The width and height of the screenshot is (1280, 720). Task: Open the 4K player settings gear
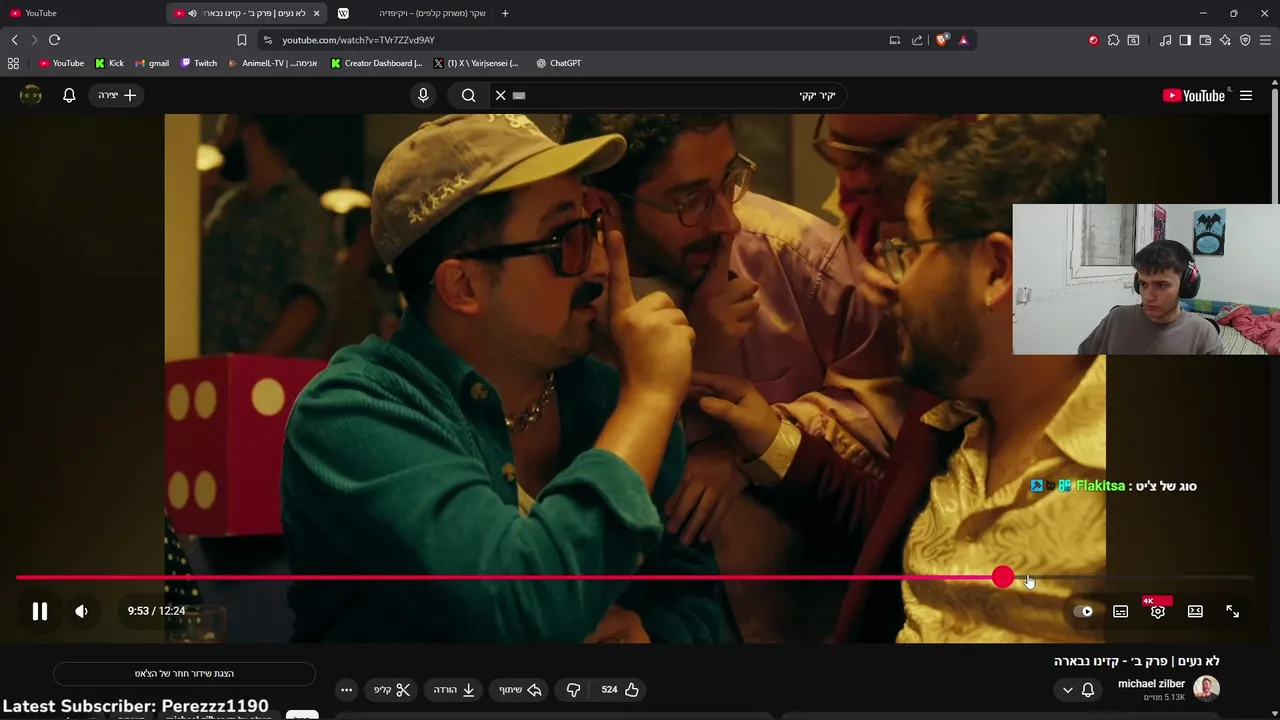pos(1158,611)
